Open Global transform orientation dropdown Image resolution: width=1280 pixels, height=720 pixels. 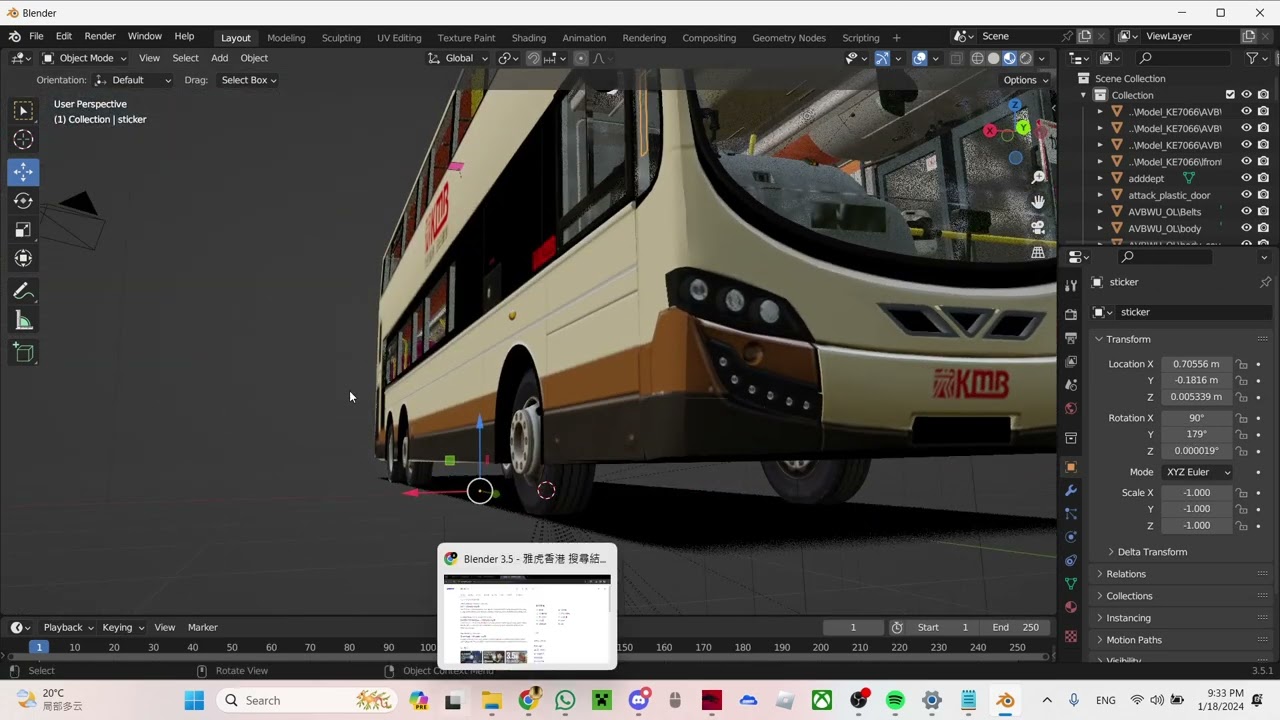click(x=458, y=58)
